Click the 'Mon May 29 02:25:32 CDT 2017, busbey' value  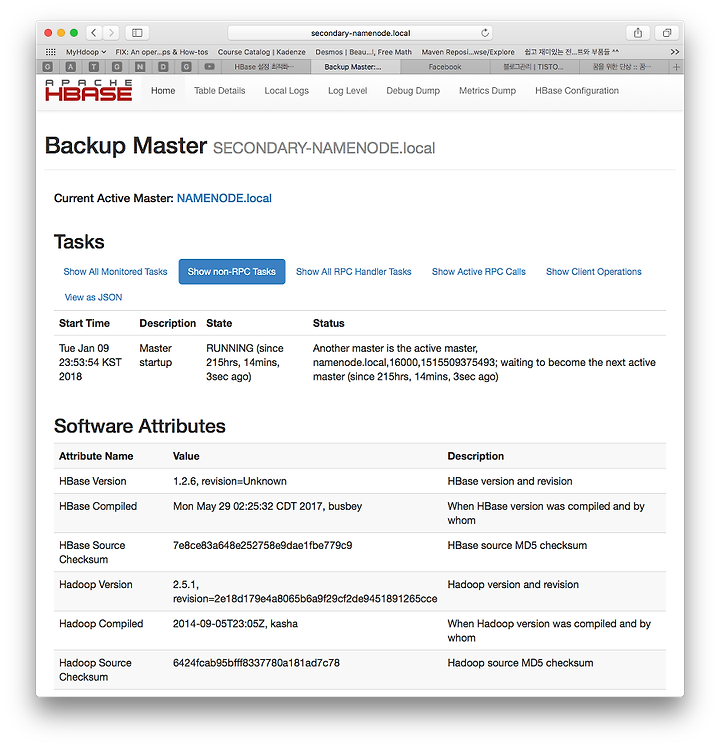click(268, 506)
